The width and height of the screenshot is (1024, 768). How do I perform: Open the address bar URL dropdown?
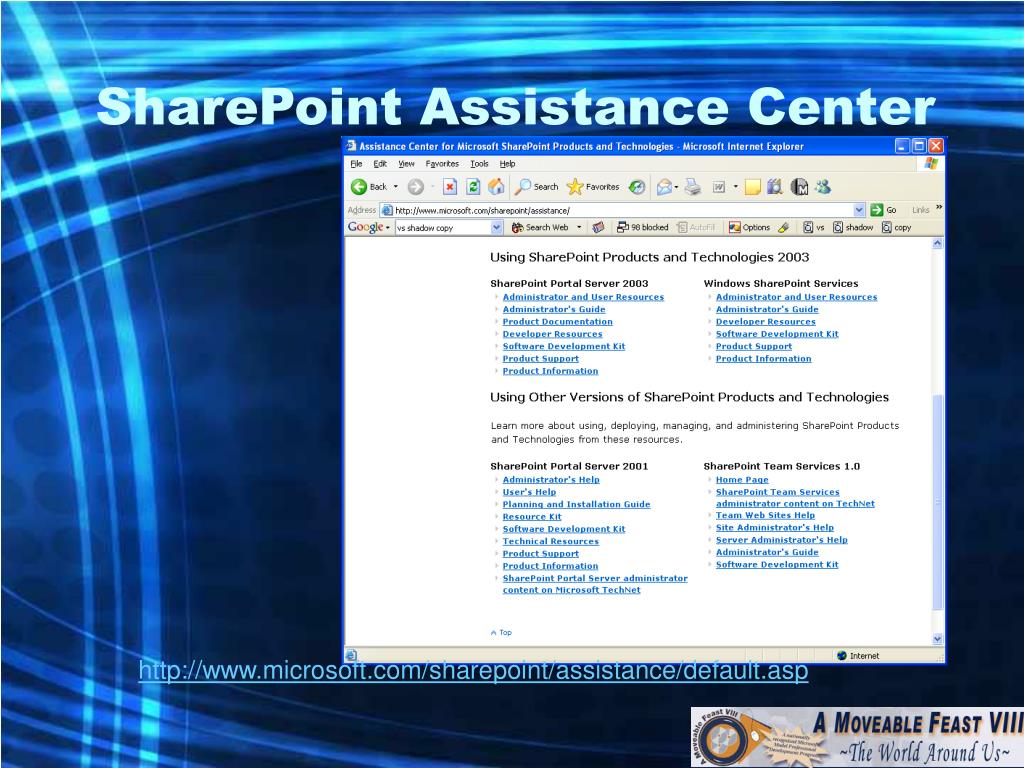(859, 210)
